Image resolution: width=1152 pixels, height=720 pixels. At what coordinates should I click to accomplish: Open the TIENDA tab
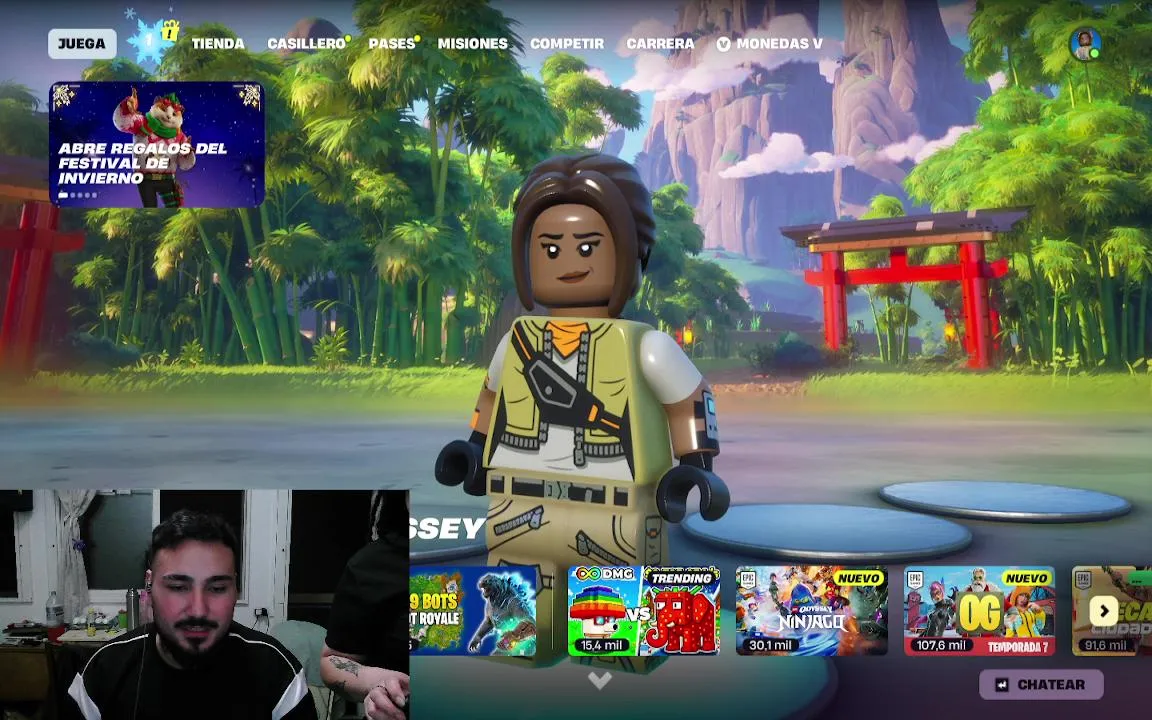point(218,43)
